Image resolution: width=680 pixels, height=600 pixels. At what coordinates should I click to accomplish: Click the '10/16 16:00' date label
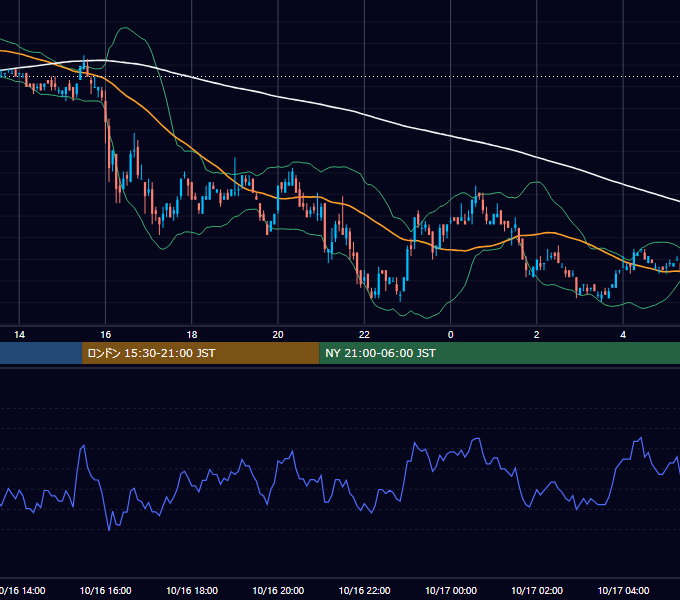pos(105,590)
